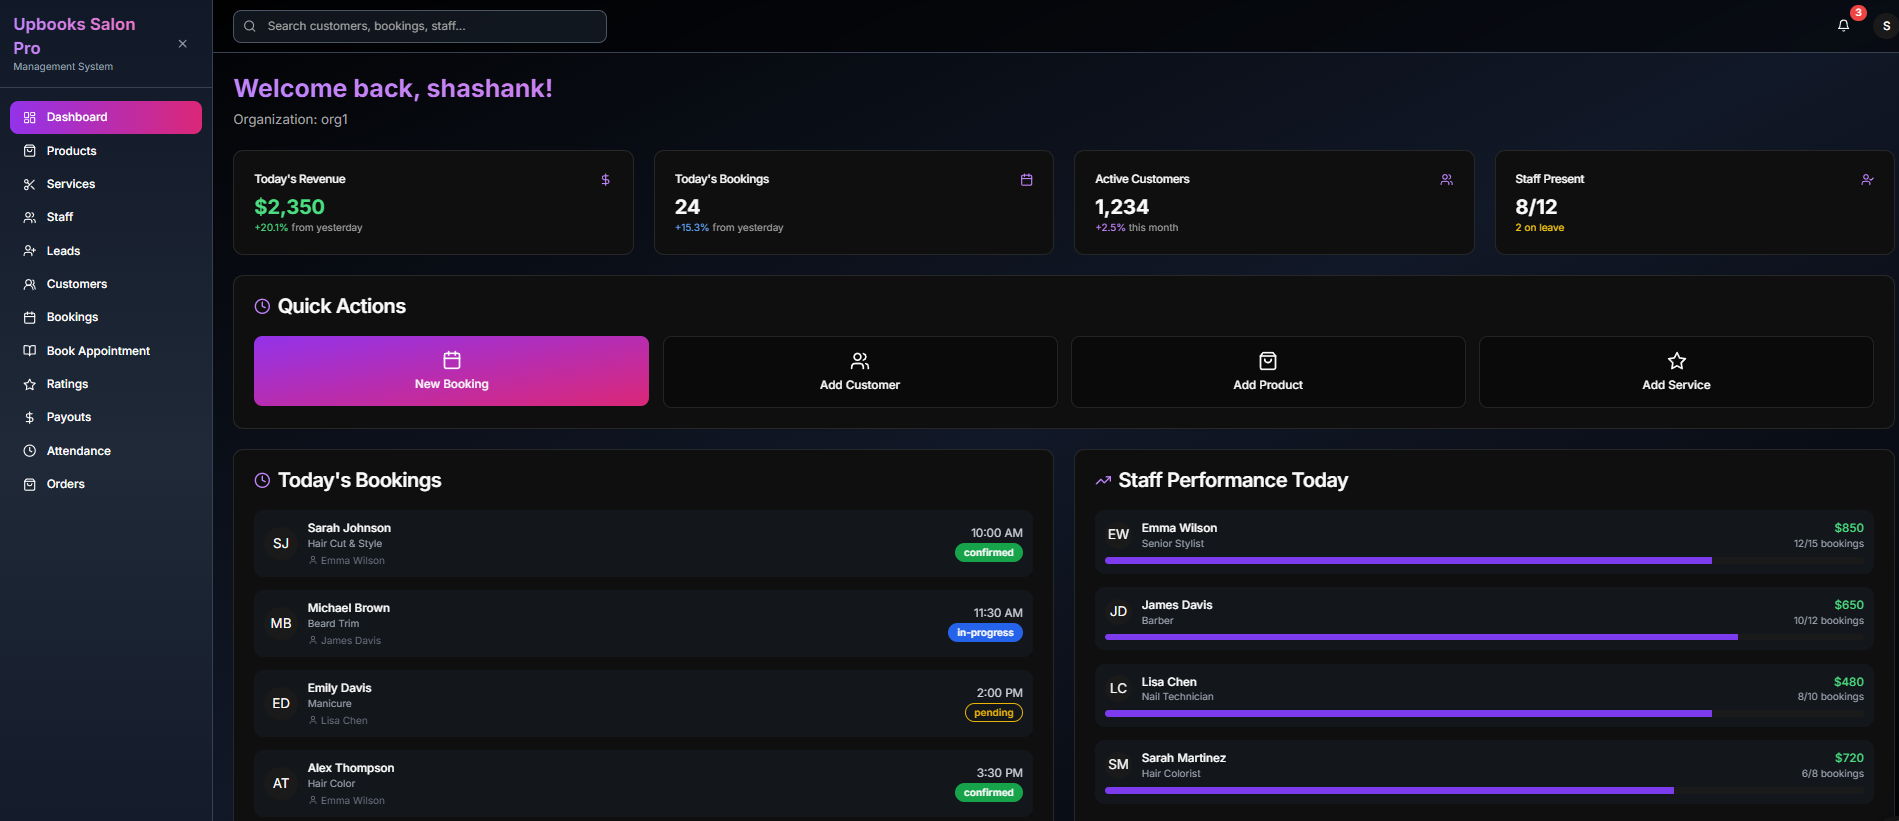Go to Products page
Screen dimensions: 1899x821
[106, 151]
